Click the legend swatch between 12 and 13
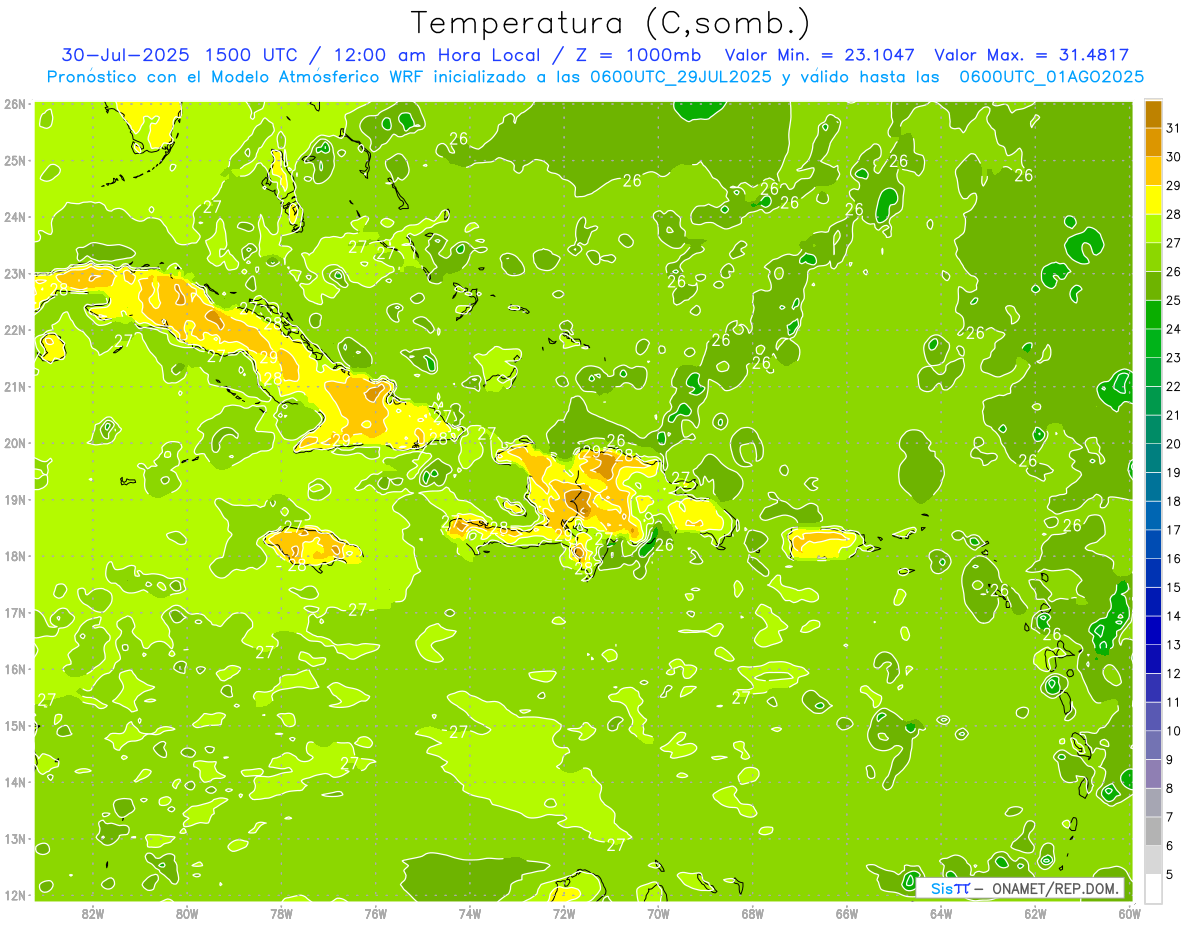Viewport: 1200px width, 927px height. 1153,659
